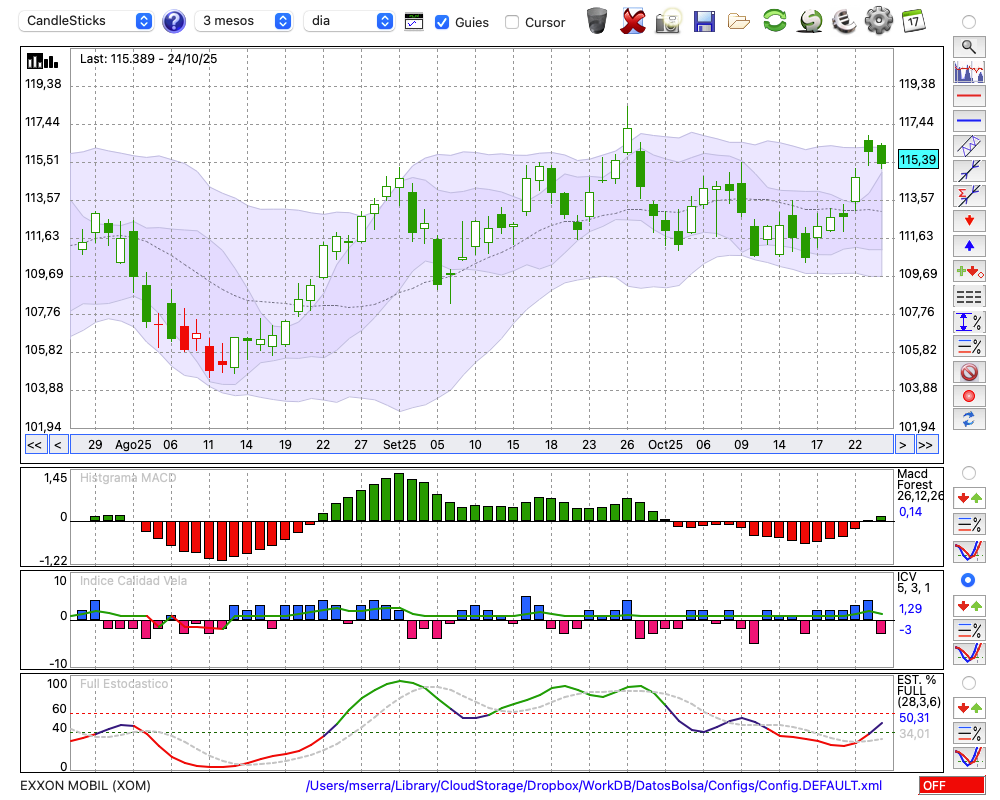The image size is (1000, 800).
Task: Select the zigzag channel drawing tool
Action: click(969, 146)
